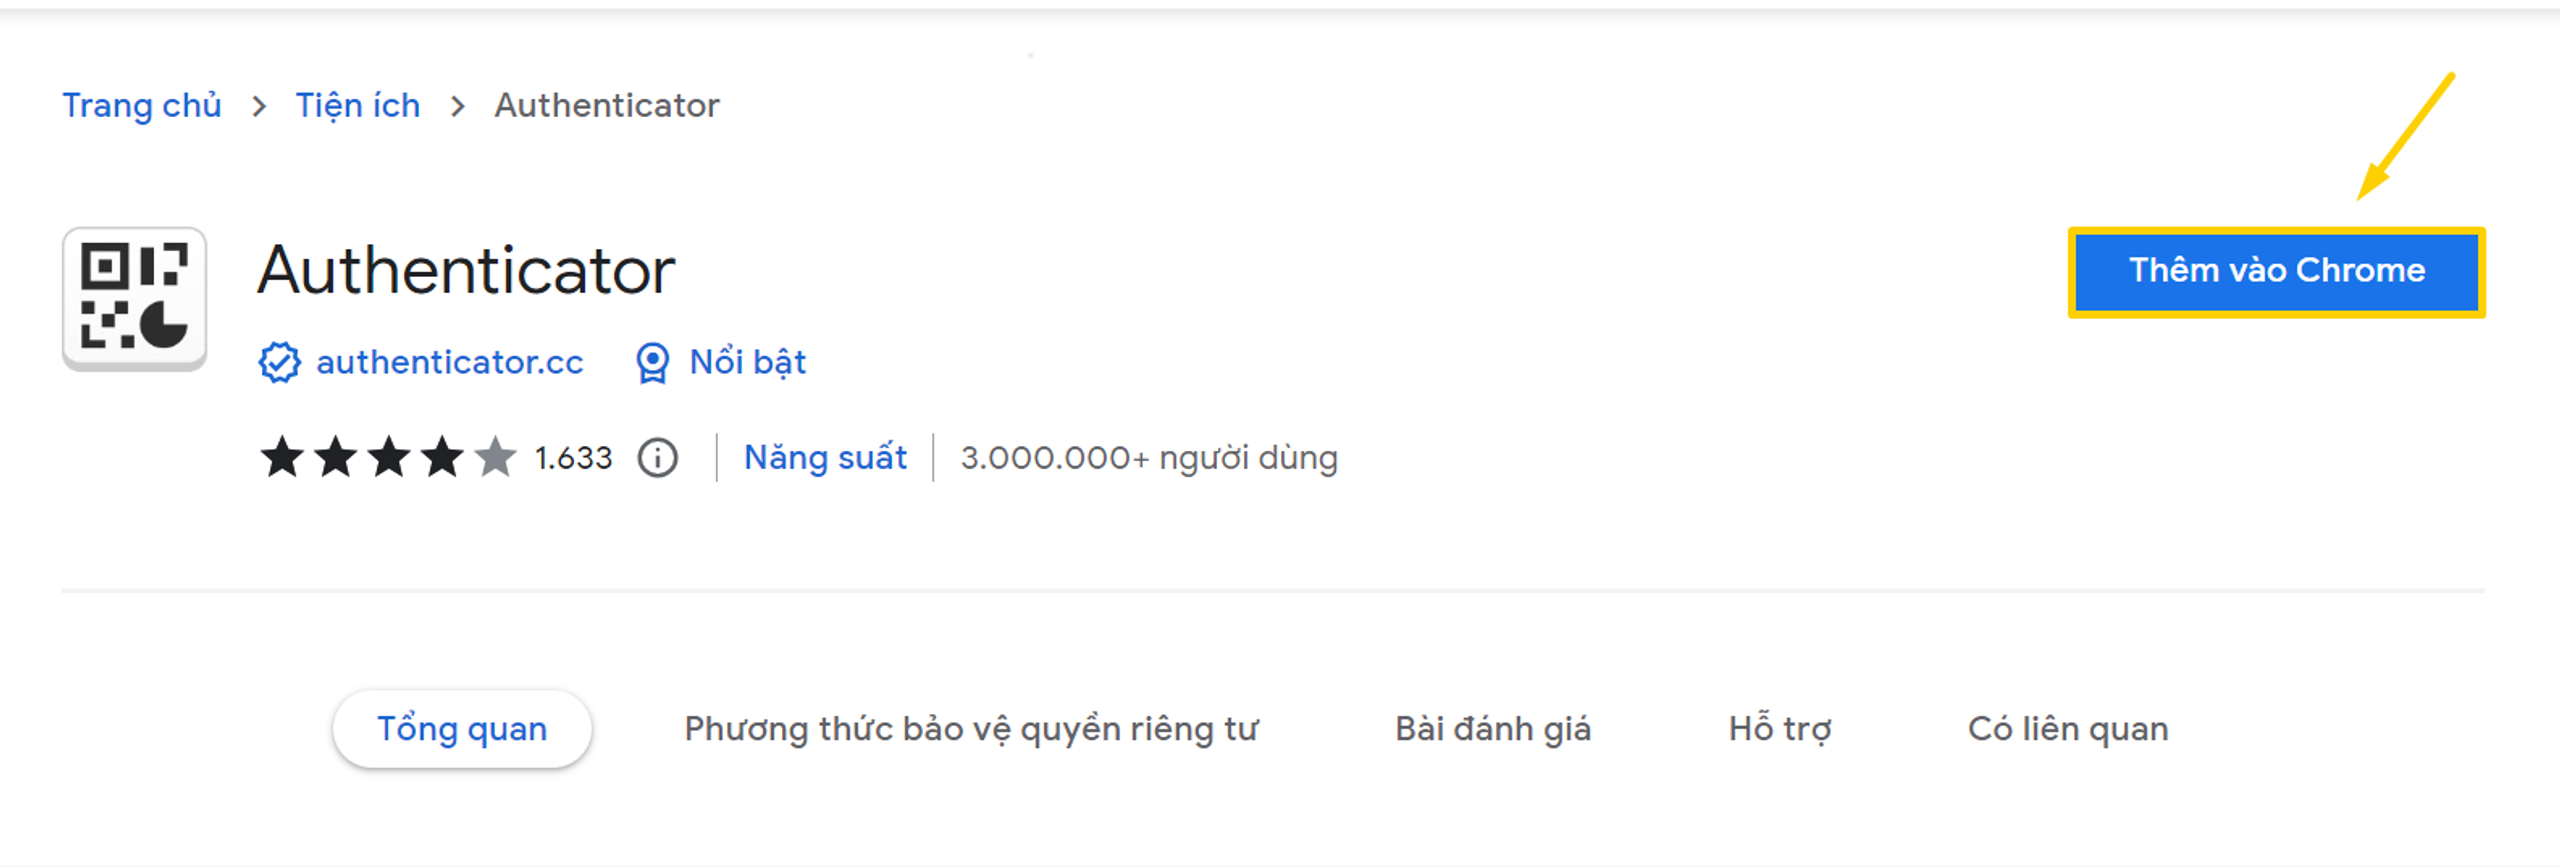The height and width of the screenshot is (867, 2560).
Task: Visit authenticator.cc publisher link
Action: pos(450,362)
